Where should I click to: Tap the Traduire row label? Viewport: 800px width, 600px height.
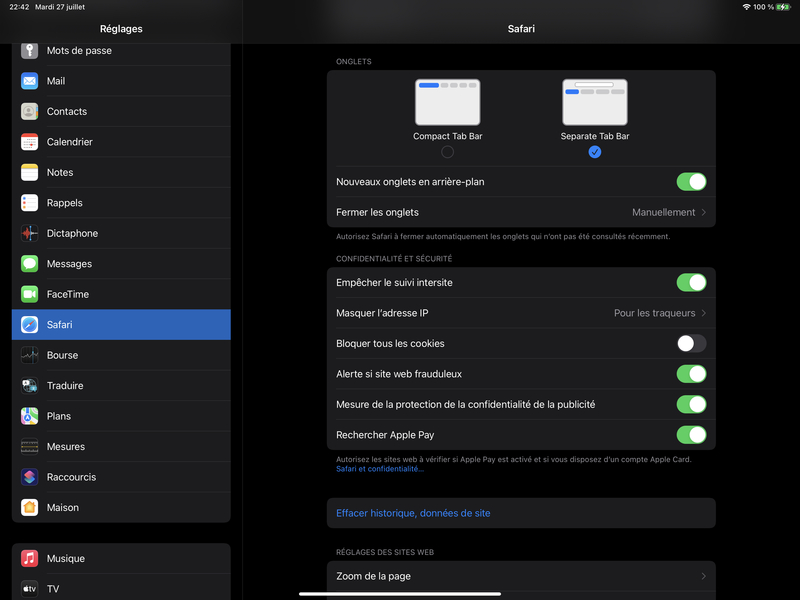65,386
